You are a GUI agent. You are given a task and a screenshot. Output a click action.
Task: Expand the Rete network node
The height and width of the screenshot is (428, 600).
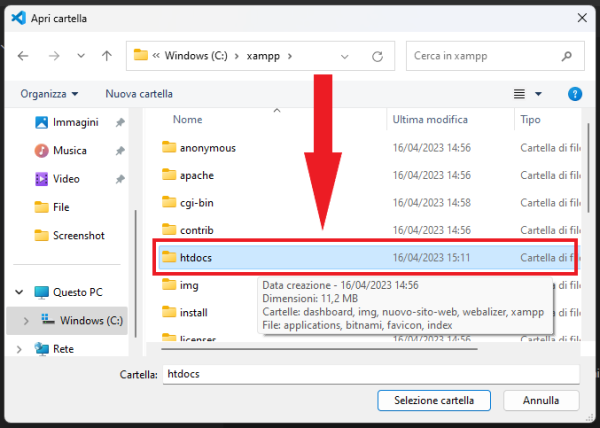19,349
